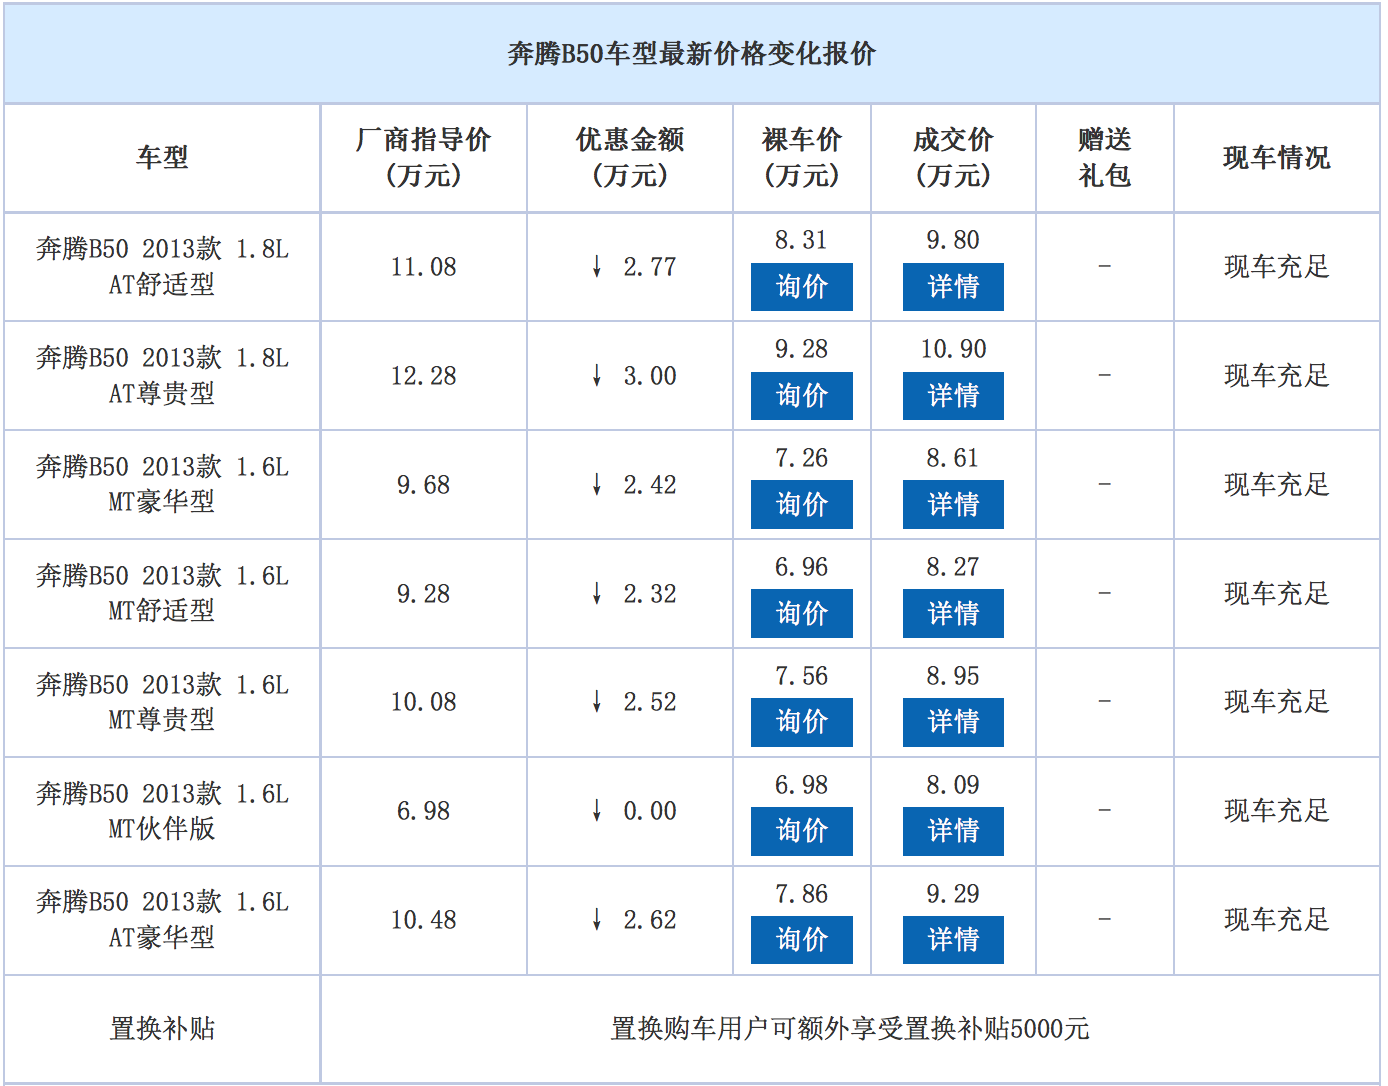
Task: Click transaction price 9.29
Action: click(x=953, y=894)
